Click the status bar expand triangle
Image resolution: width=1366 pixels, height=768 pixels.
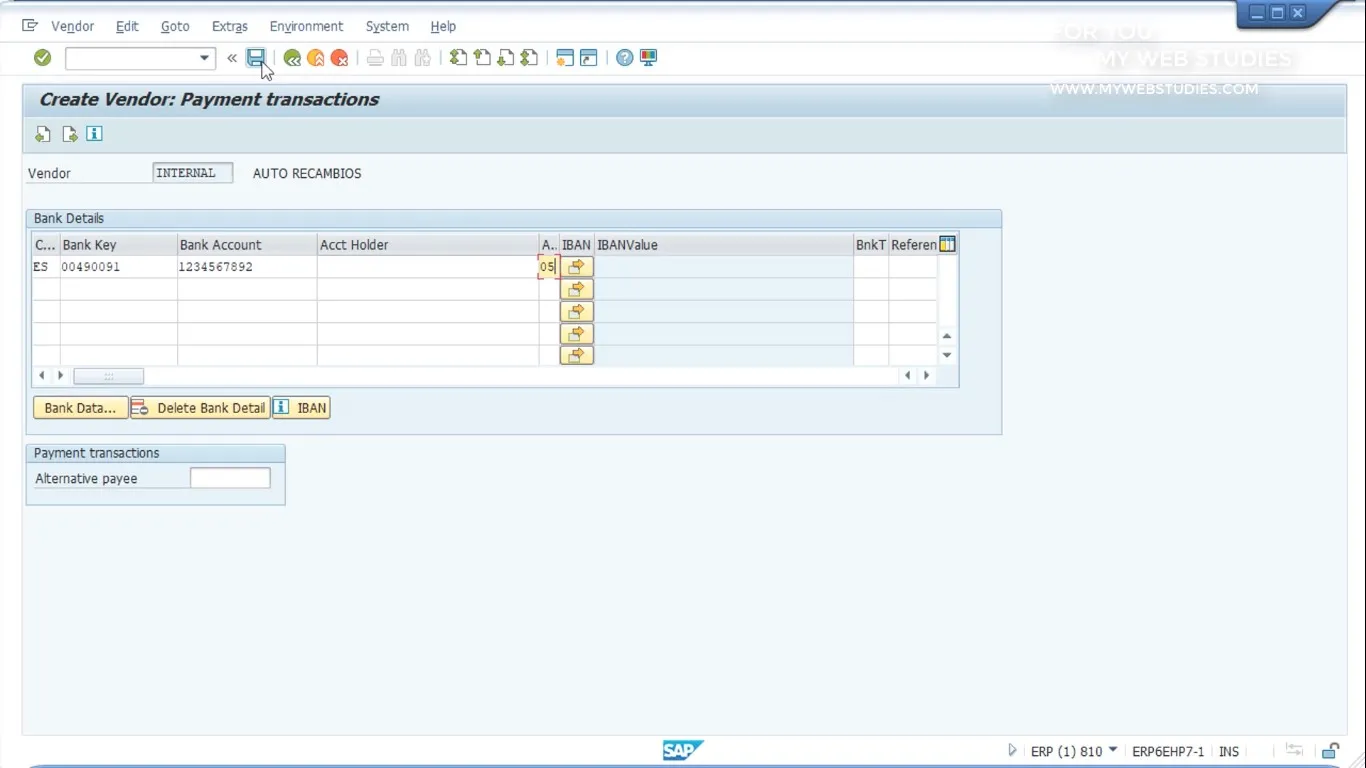coord(1012,750)
